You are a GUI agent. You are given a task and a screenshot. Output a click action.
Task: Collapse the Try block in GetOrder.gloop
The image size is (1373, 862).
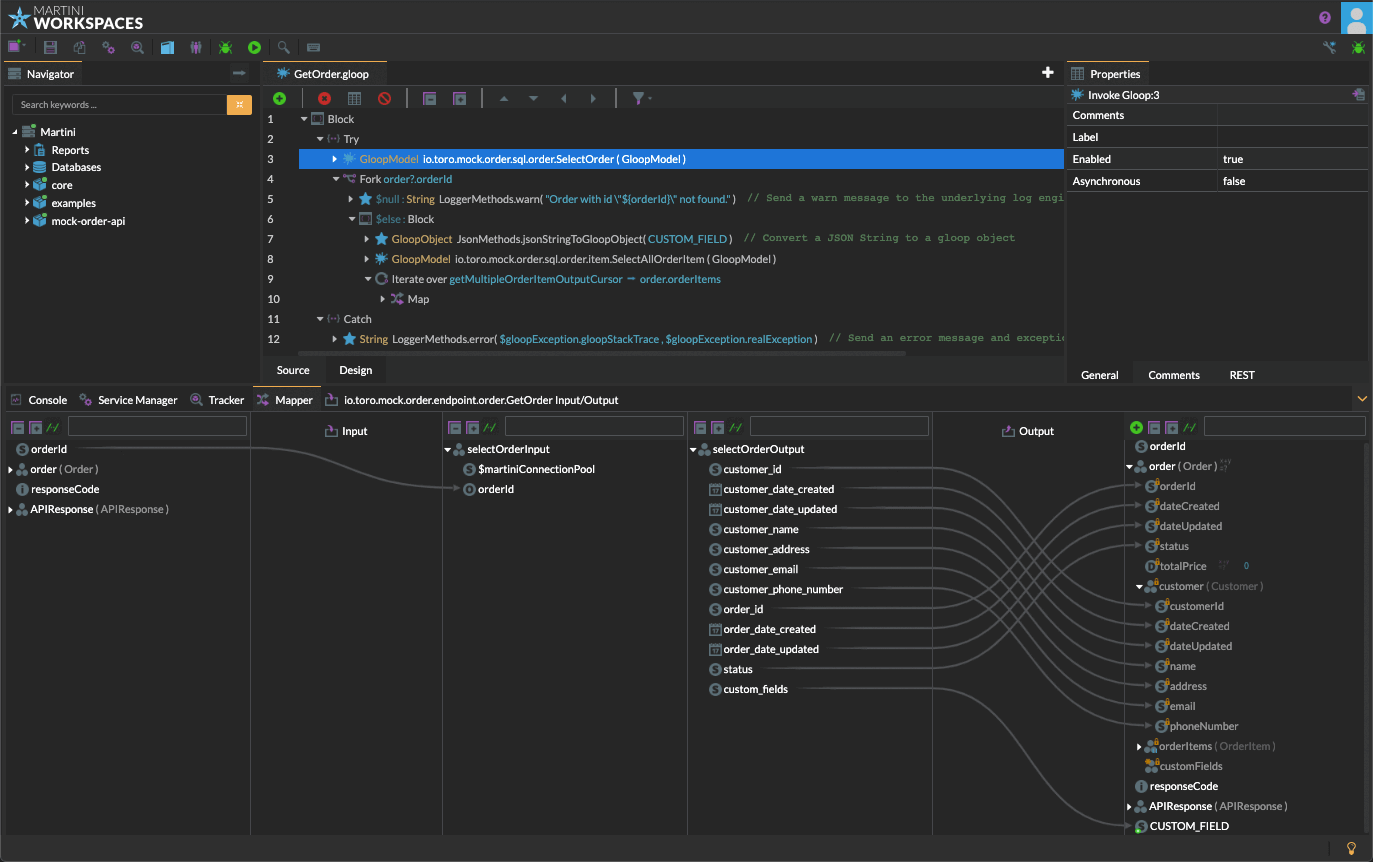click(319, 138)
